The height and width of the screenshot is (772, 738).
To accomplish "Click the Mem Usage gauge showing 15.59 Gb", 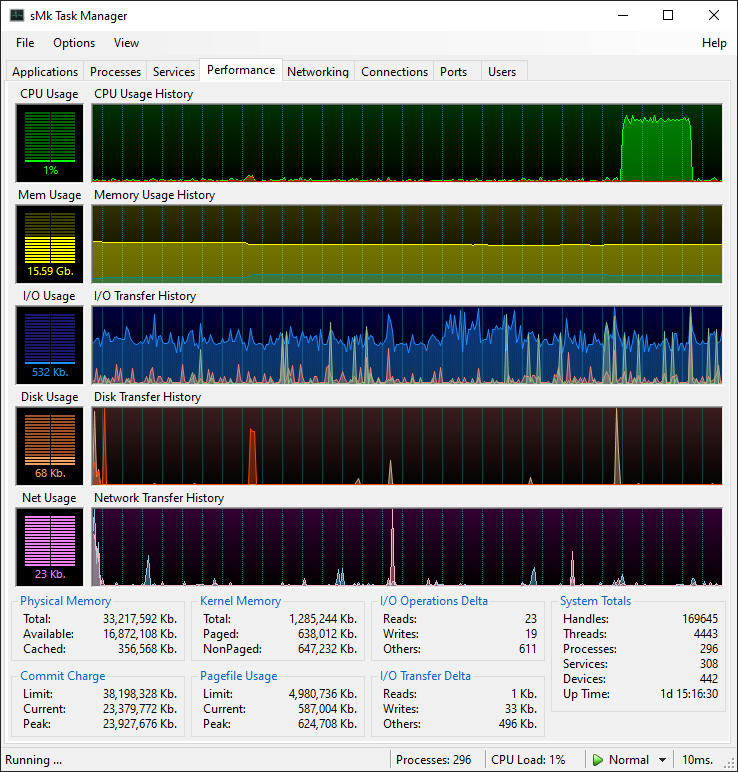I will coord(50,243).
